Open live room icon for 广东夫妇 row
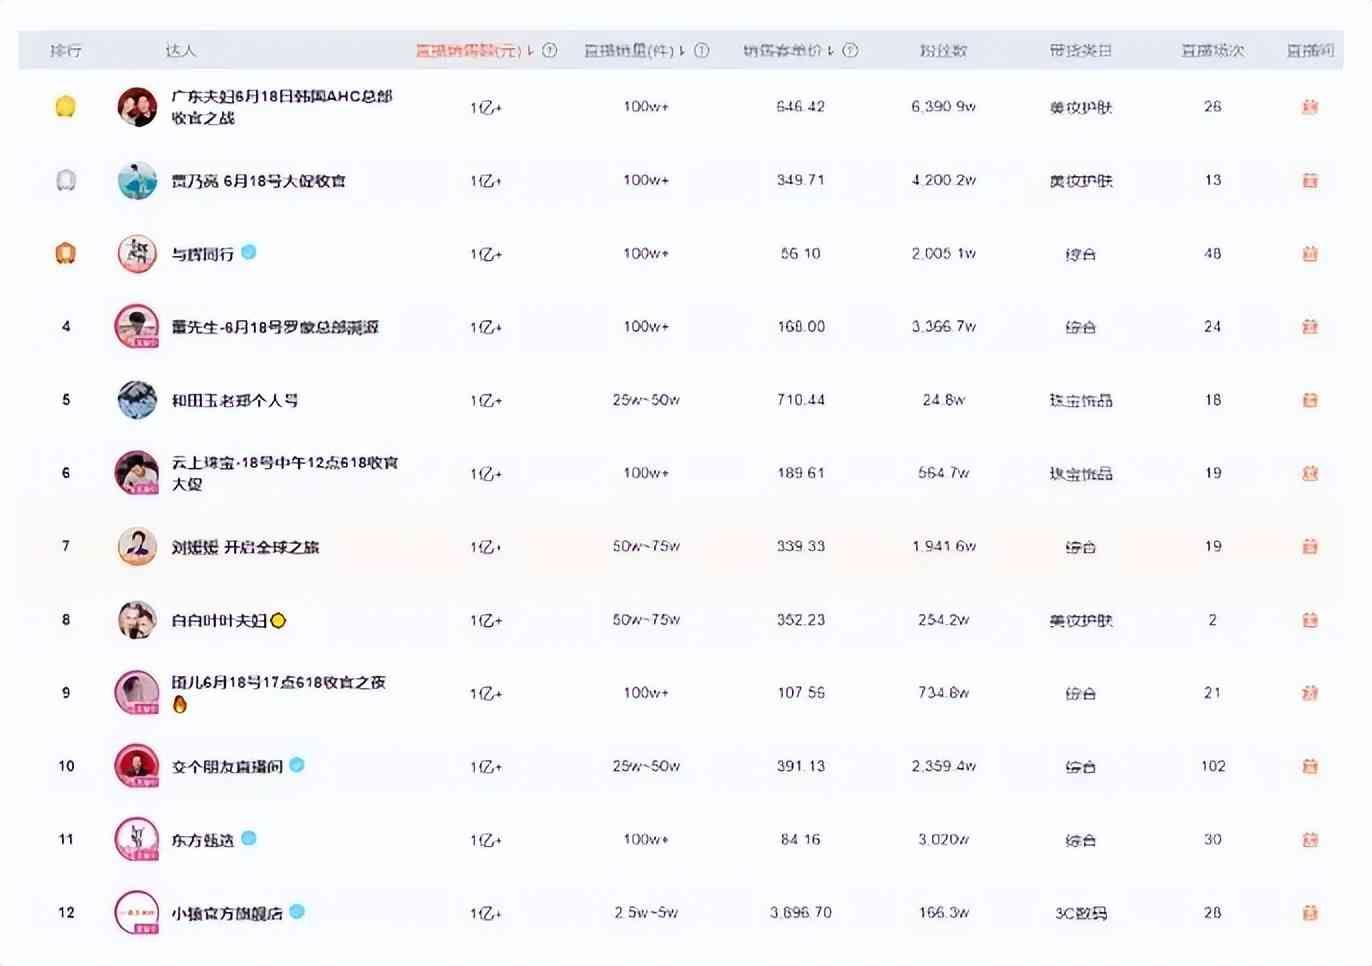The image size is (1372, 966). point(1309,107)
